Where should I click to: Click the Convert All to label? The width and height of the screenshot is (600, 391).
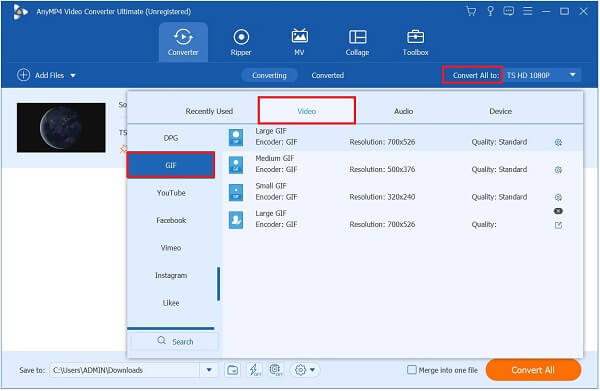tap(476, 75)
